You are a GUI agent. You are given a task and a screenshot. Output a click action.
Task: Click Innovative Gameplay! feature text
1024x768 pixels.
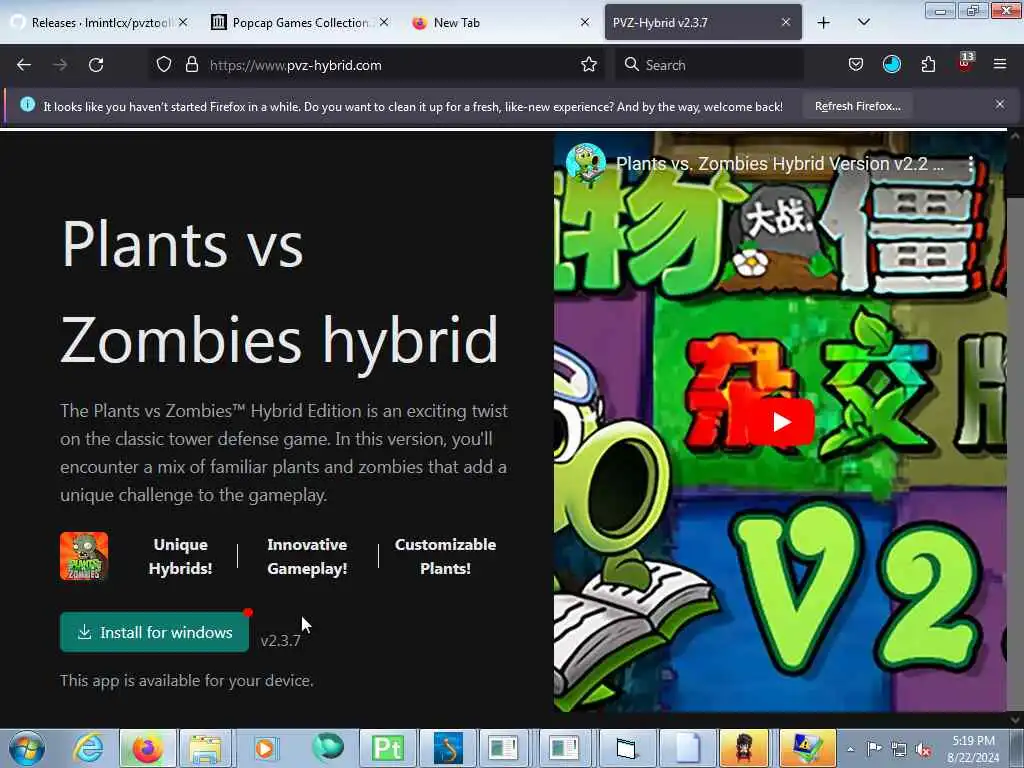(307, 556)
